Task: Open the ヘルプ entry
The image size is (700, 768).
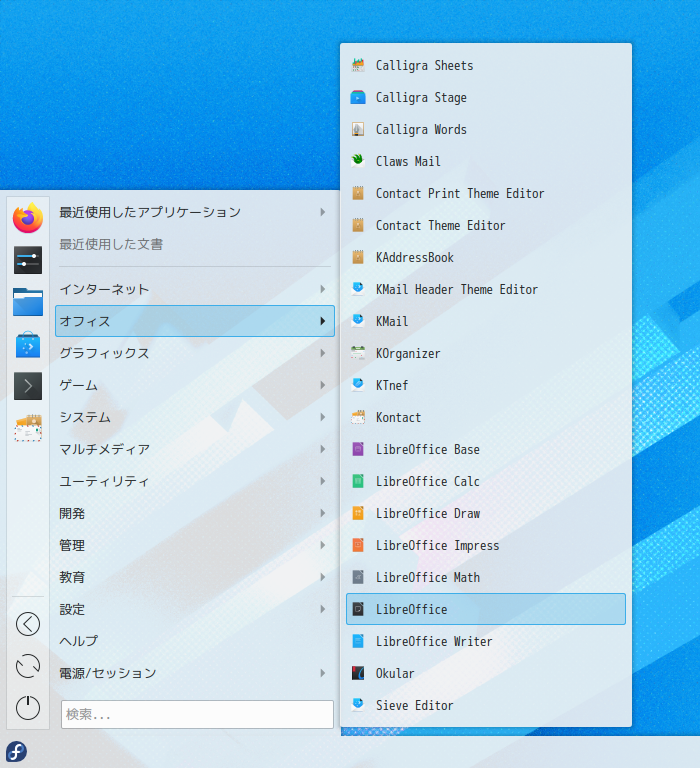Action: (195, 641)
